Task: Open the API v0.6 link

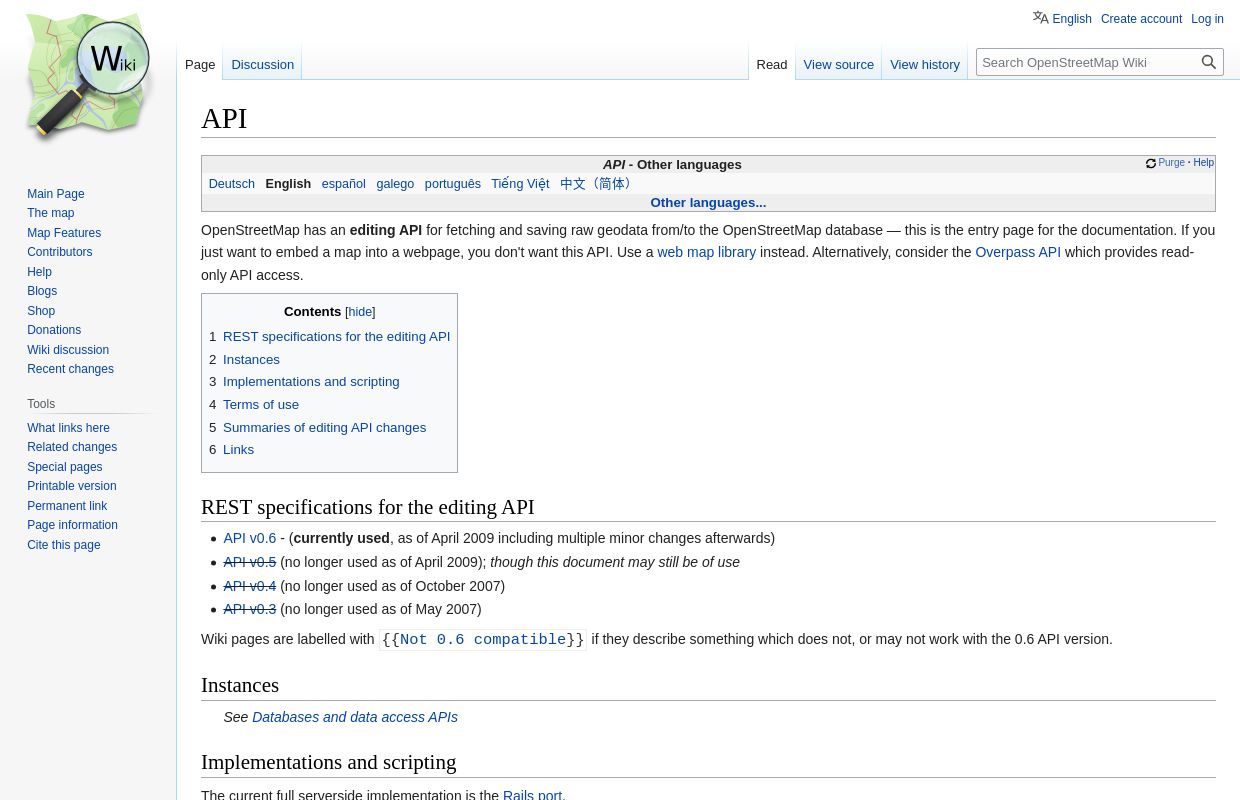Action: [249, 538]
